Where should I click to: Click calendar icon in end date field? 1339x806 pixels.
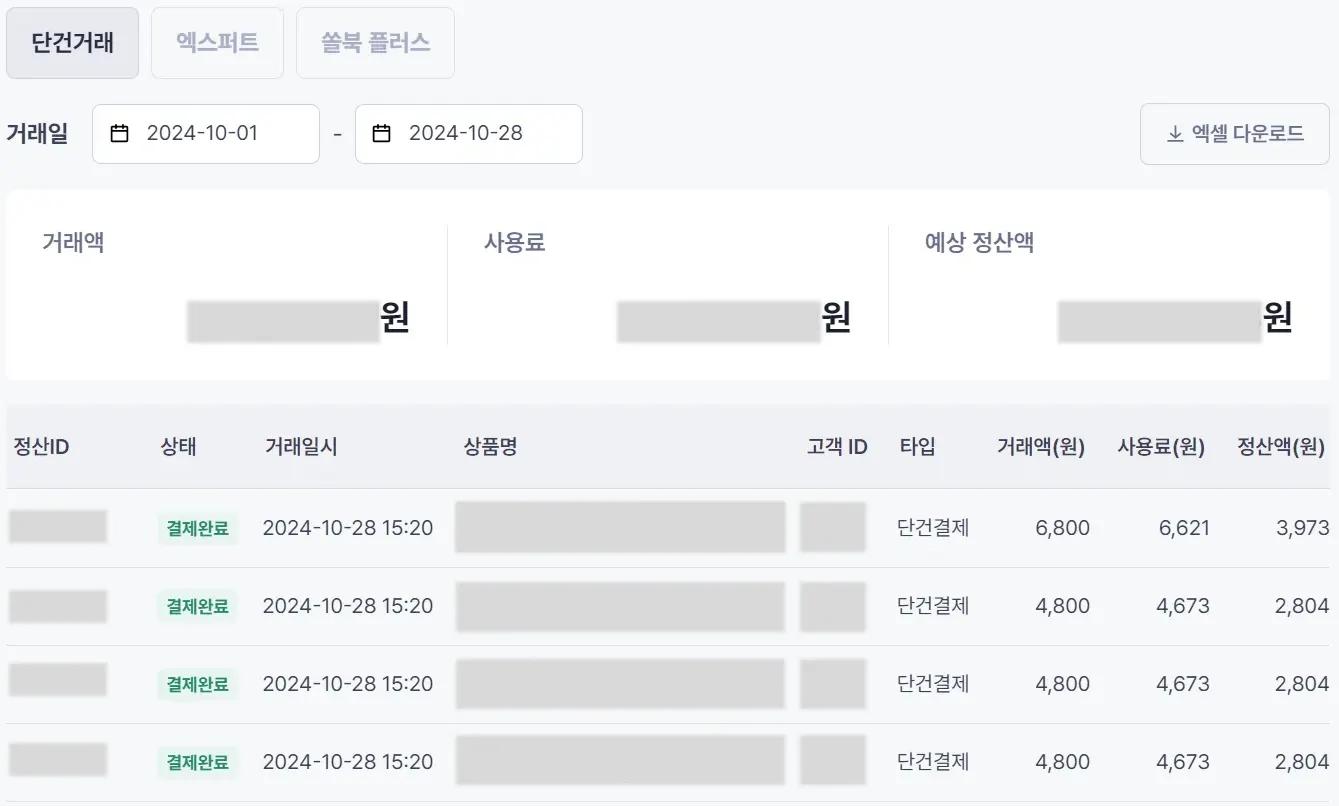(381, 133)
